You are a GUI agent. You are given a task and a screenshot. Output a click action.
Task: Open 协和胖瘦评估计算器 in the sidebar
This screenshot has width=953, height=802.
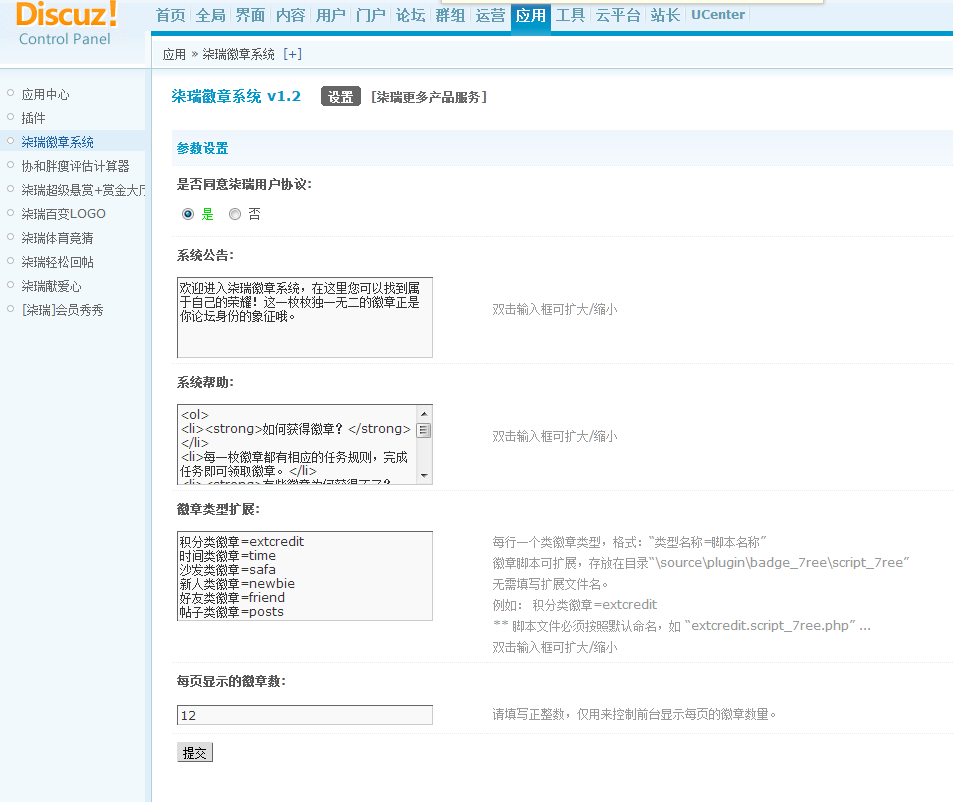click(75, 166)
